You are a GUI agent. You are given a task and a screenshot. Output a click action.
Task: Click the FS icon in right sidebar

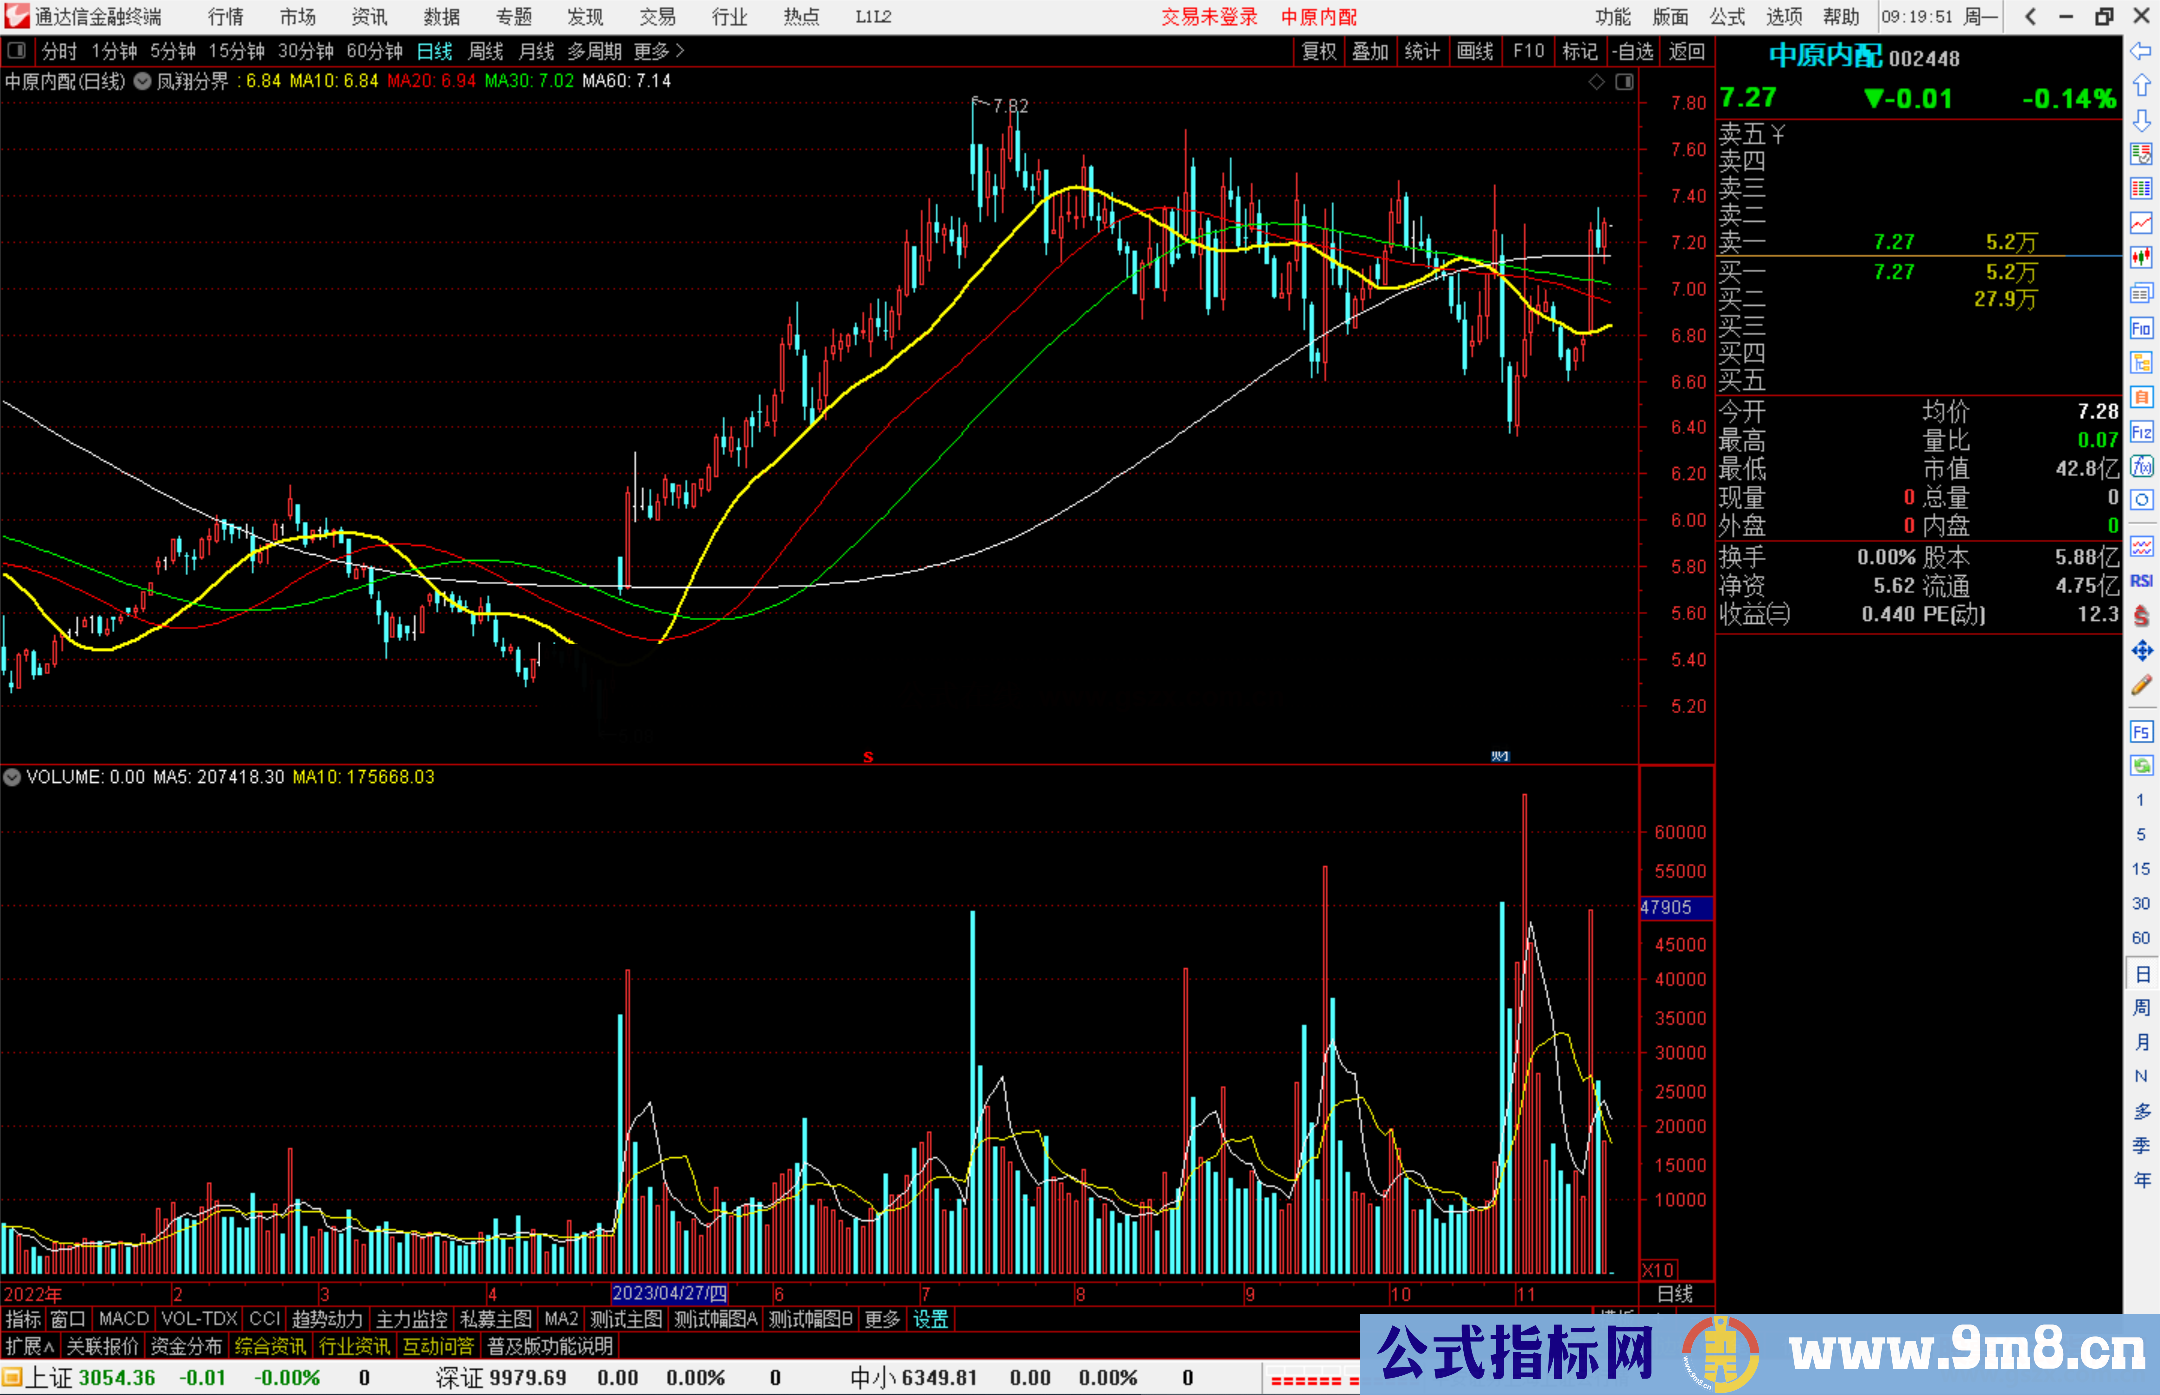[x=2141, y=732]
